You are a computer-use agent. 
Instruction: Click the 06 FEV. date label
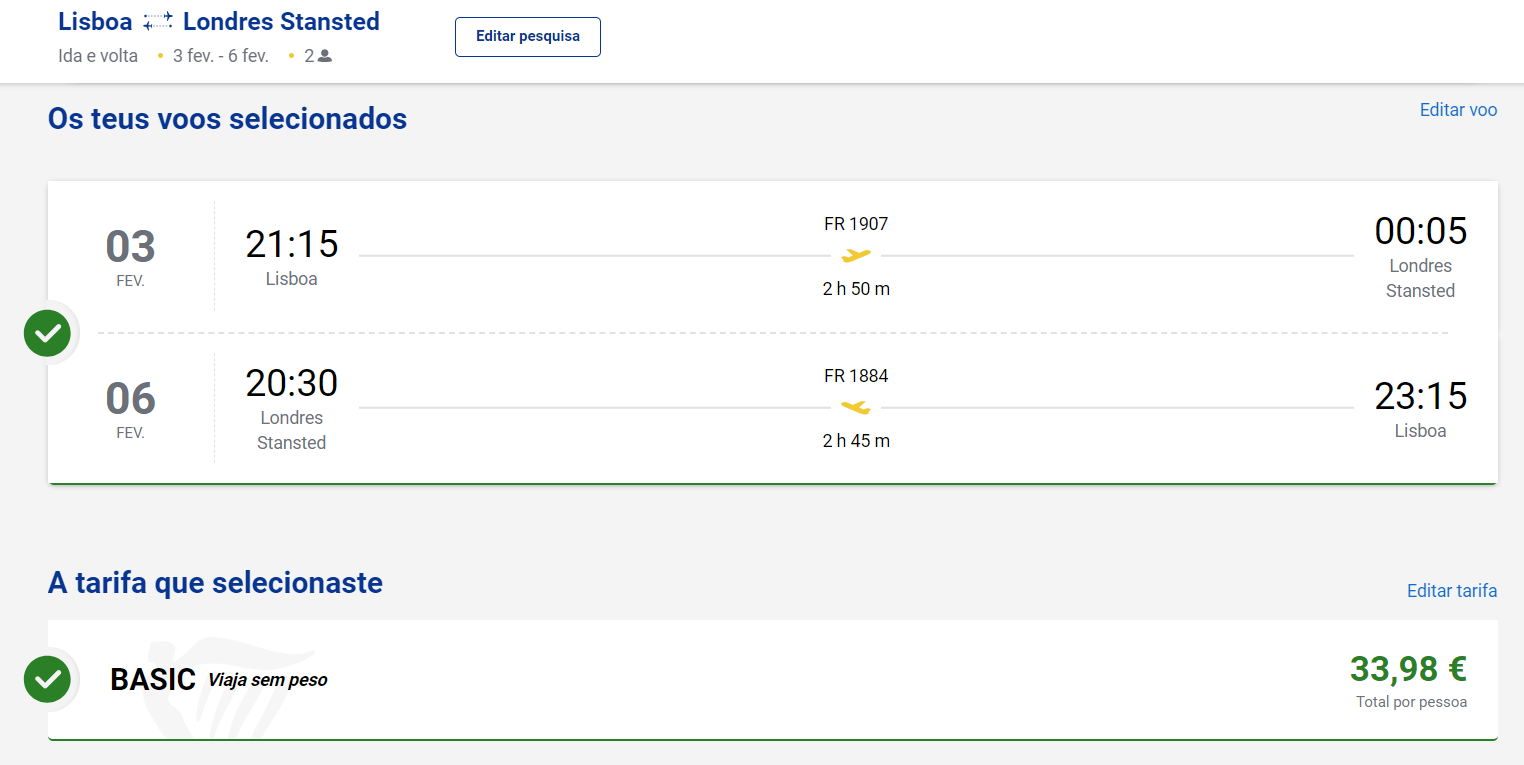[131, 409]
